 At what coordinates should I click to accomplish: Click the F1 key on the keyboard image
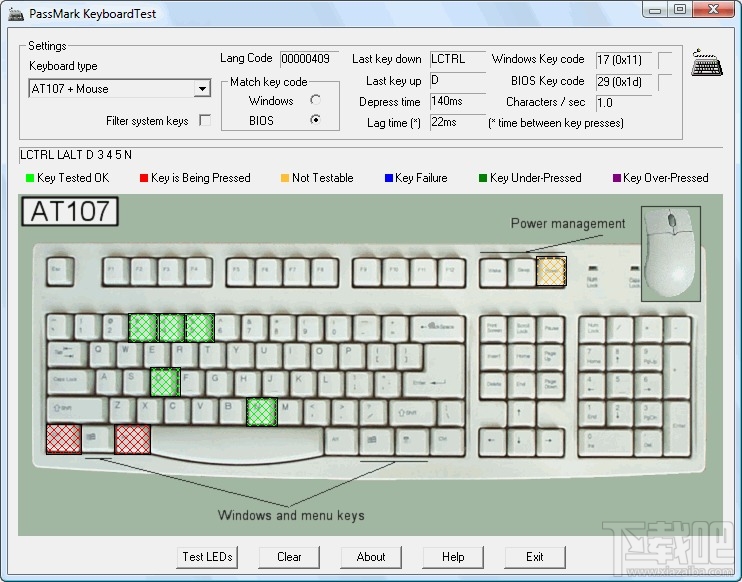click(x=115, y=272)
